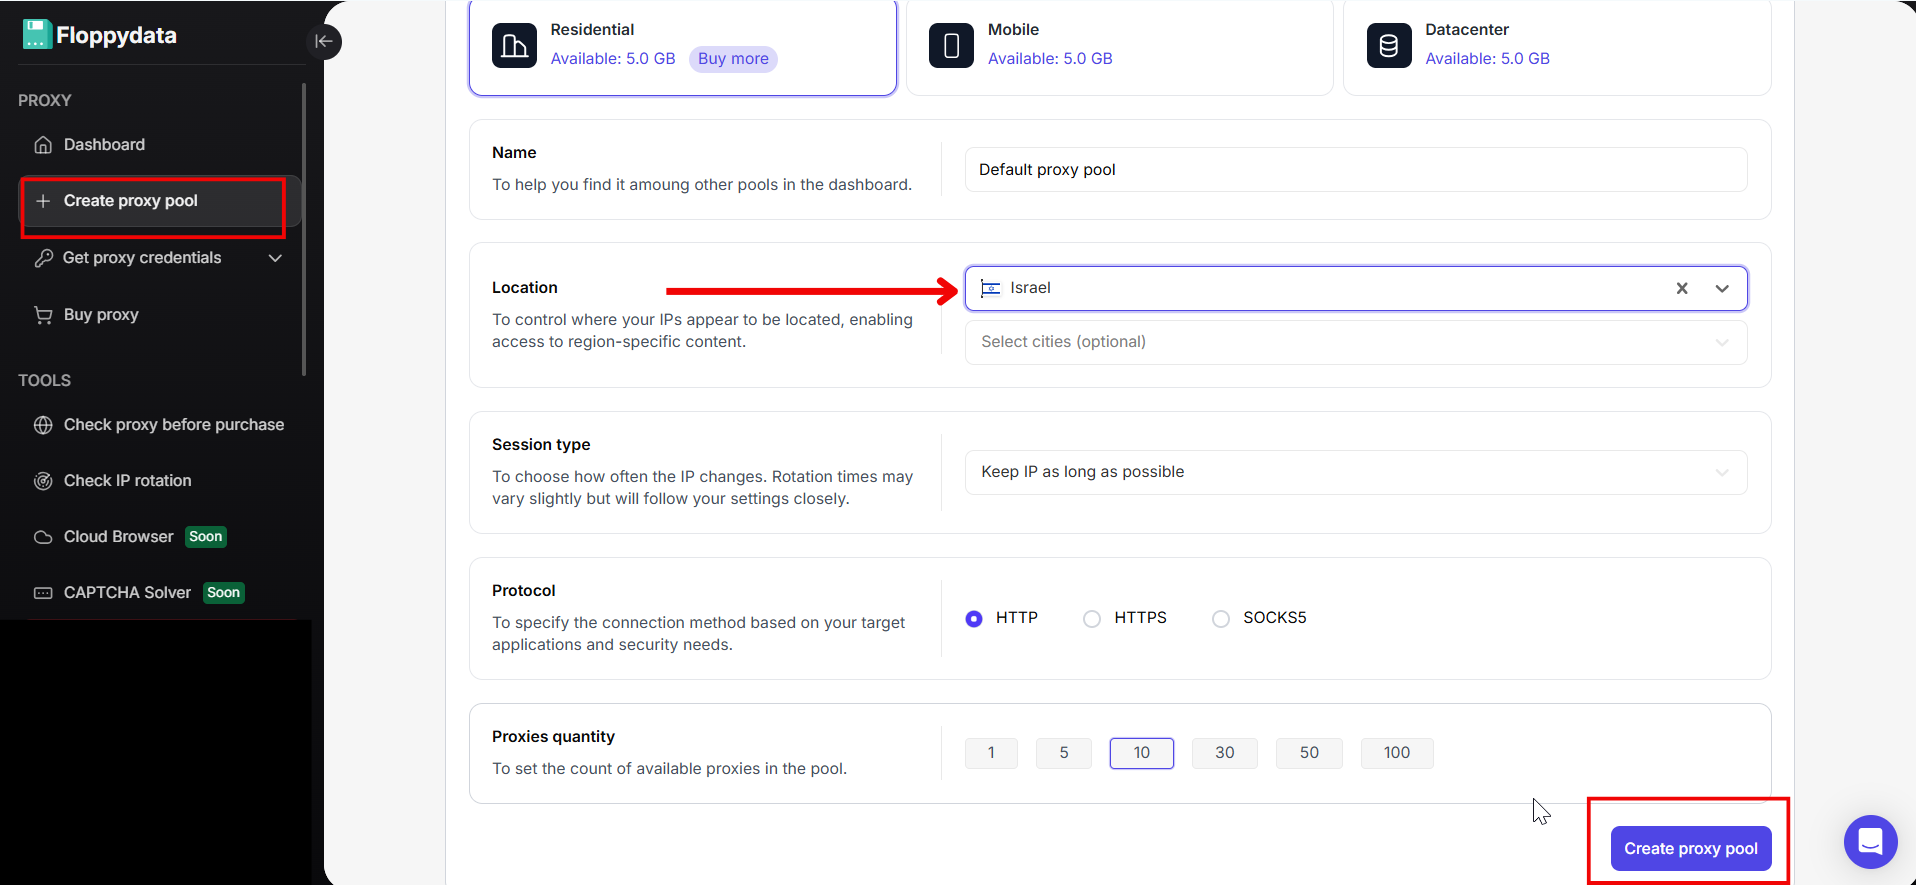
Task: Click the Check IP rotation icon
Action: coord(43,481)
